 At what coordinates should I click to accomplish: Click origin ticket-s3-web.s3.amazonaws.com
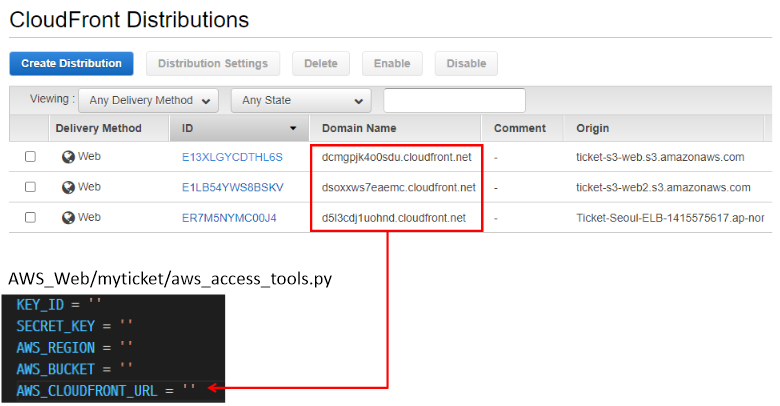660,157
